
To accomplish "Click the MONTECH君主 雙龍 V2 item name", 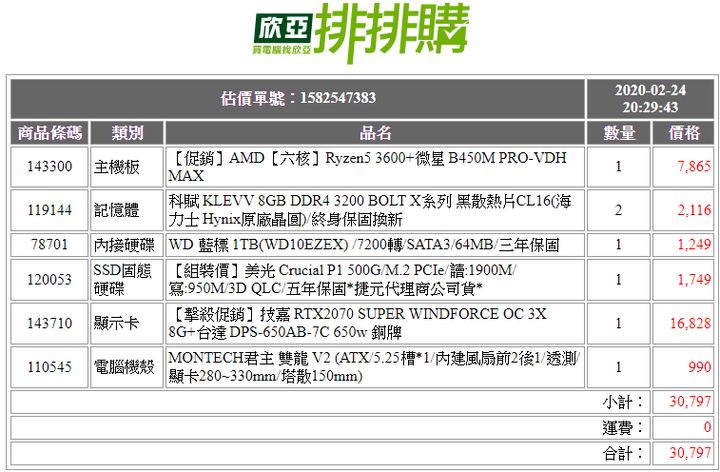I will (374, 367).
